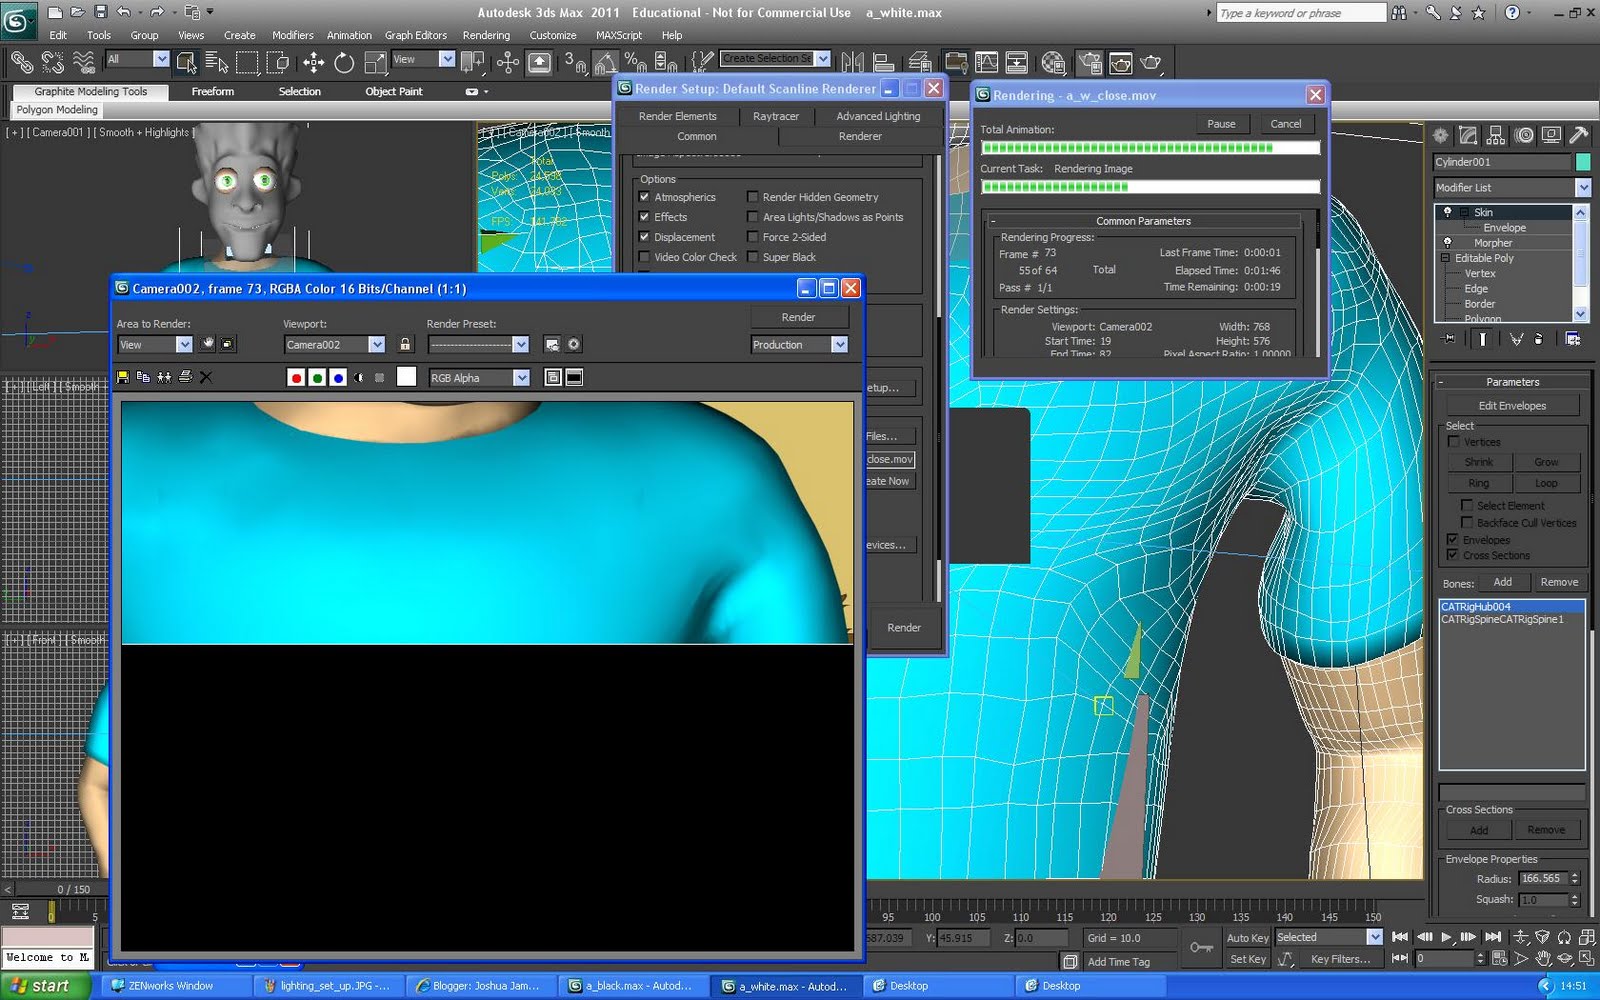Cancel the a_w_close.mov rendering

[1286, 124]
